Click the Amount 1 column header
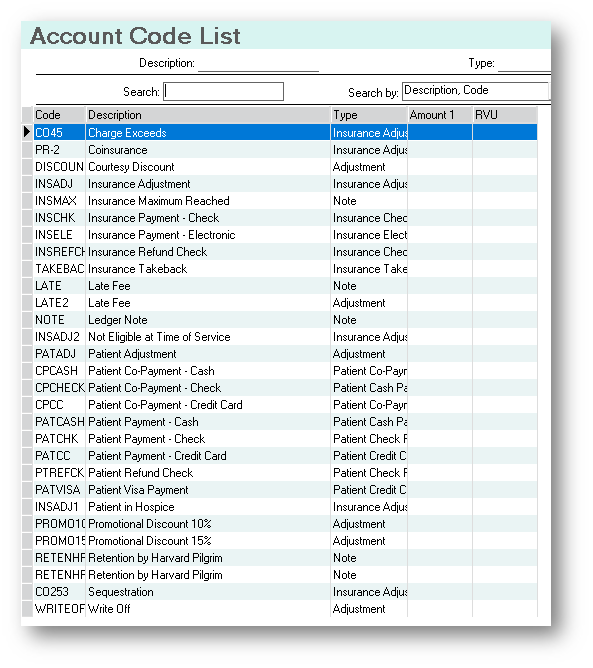The height and width of the screenshot is (668, 593). [x=440, y=115]
